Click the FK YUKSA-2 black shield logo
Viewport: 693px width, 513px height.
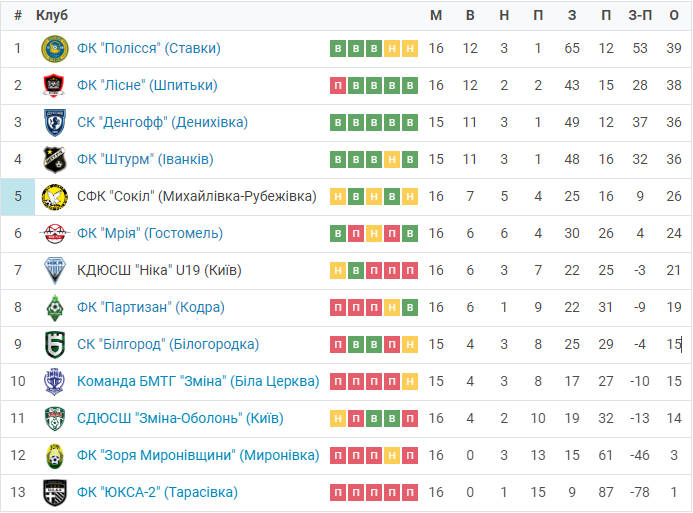click(54, 493)
